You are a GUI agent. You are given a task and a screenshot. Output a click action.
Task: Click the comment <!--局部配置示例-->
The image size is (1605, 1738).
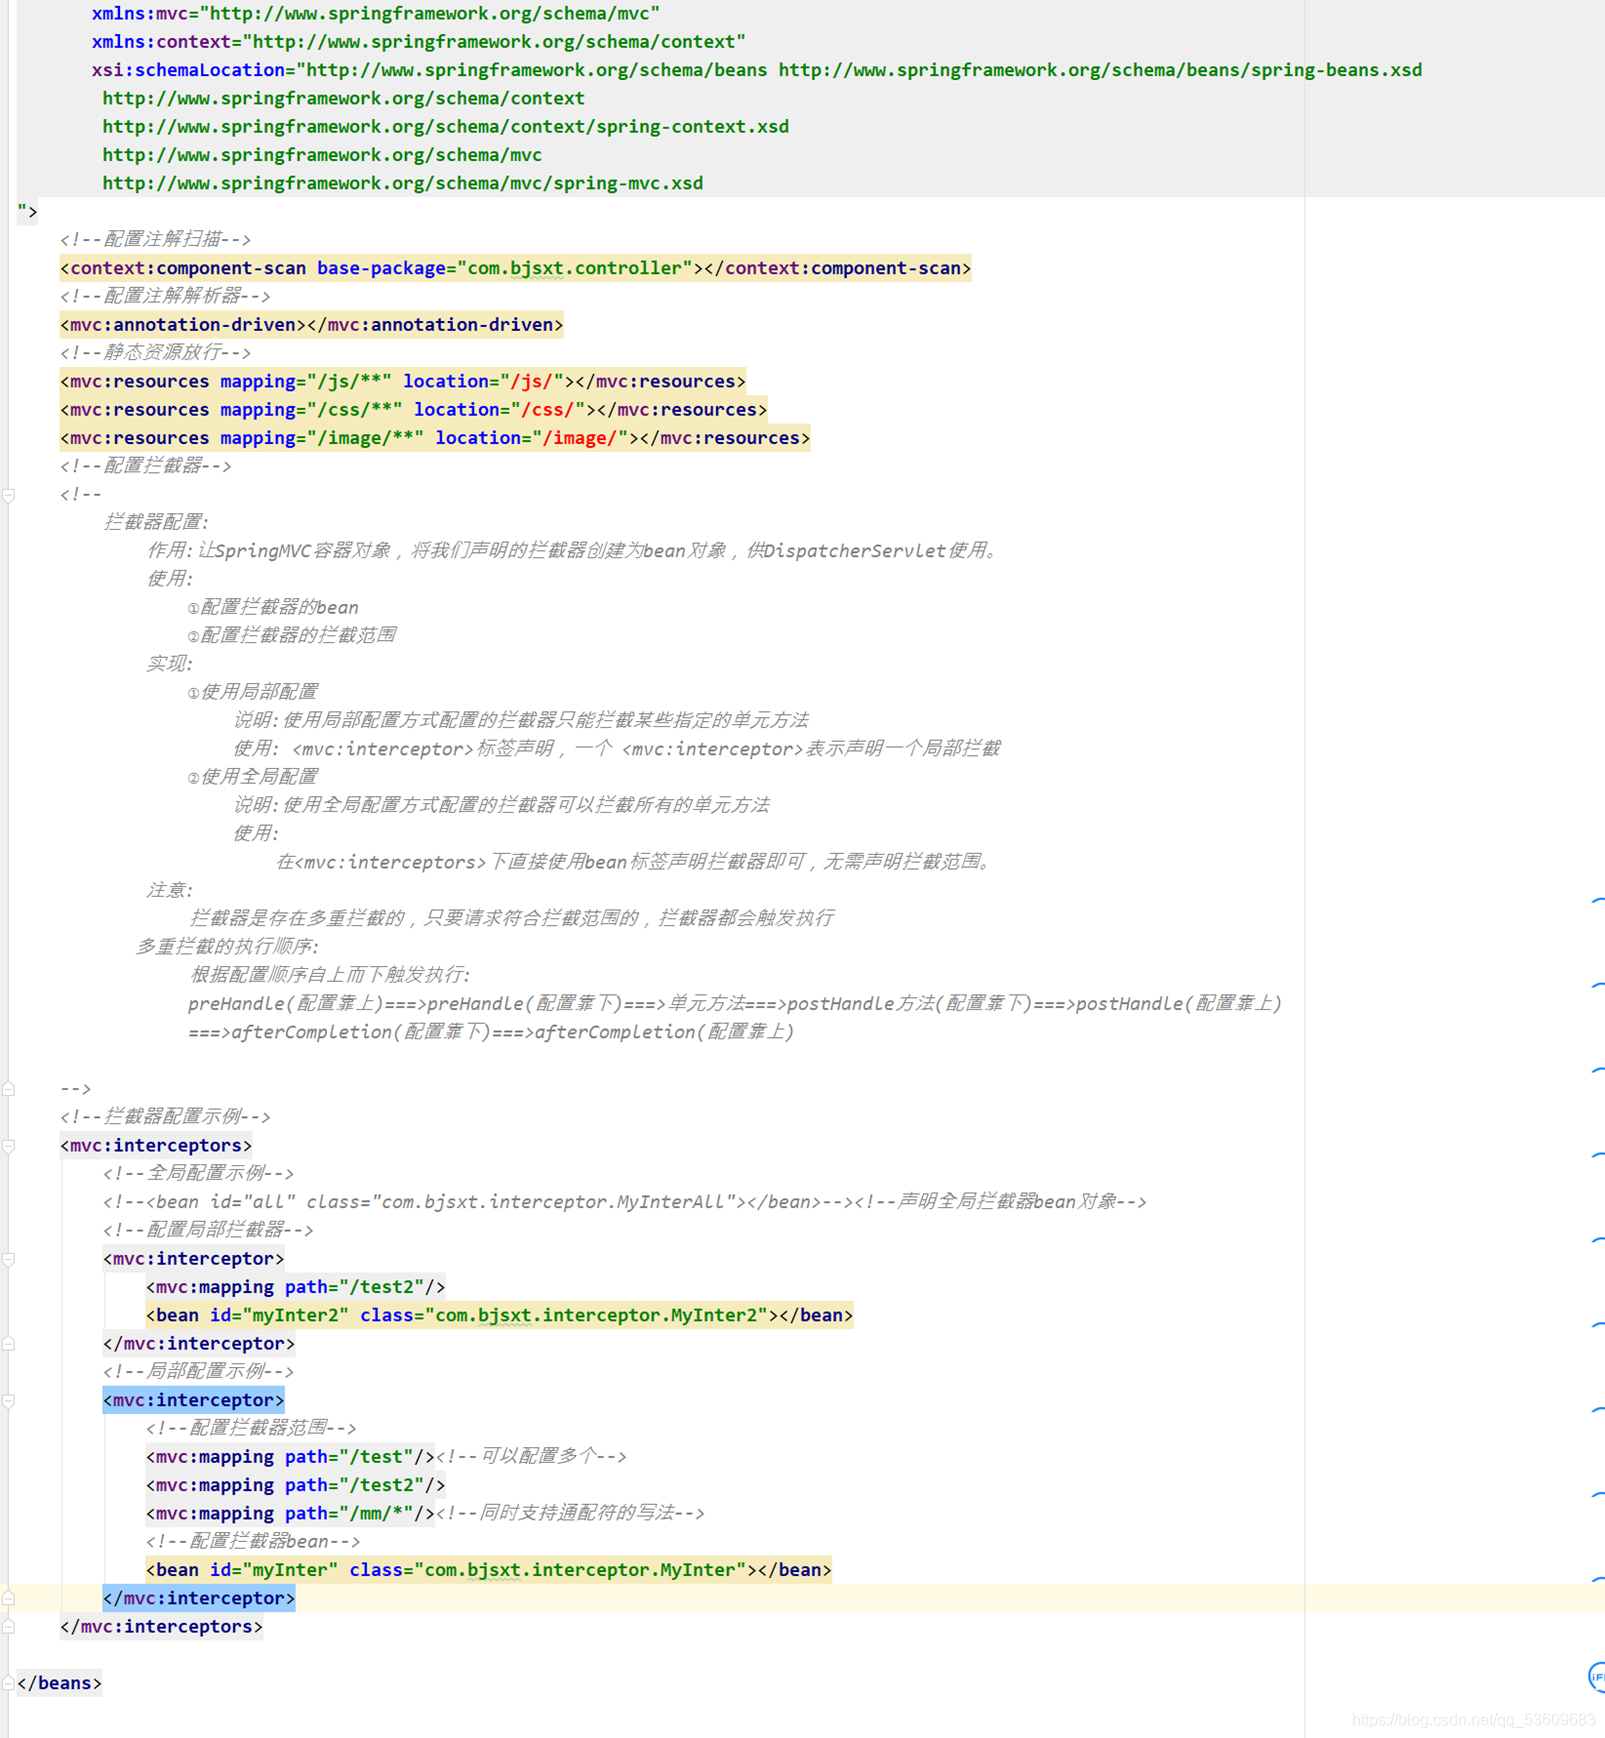pyautogui.click(x=198, y=1372)
